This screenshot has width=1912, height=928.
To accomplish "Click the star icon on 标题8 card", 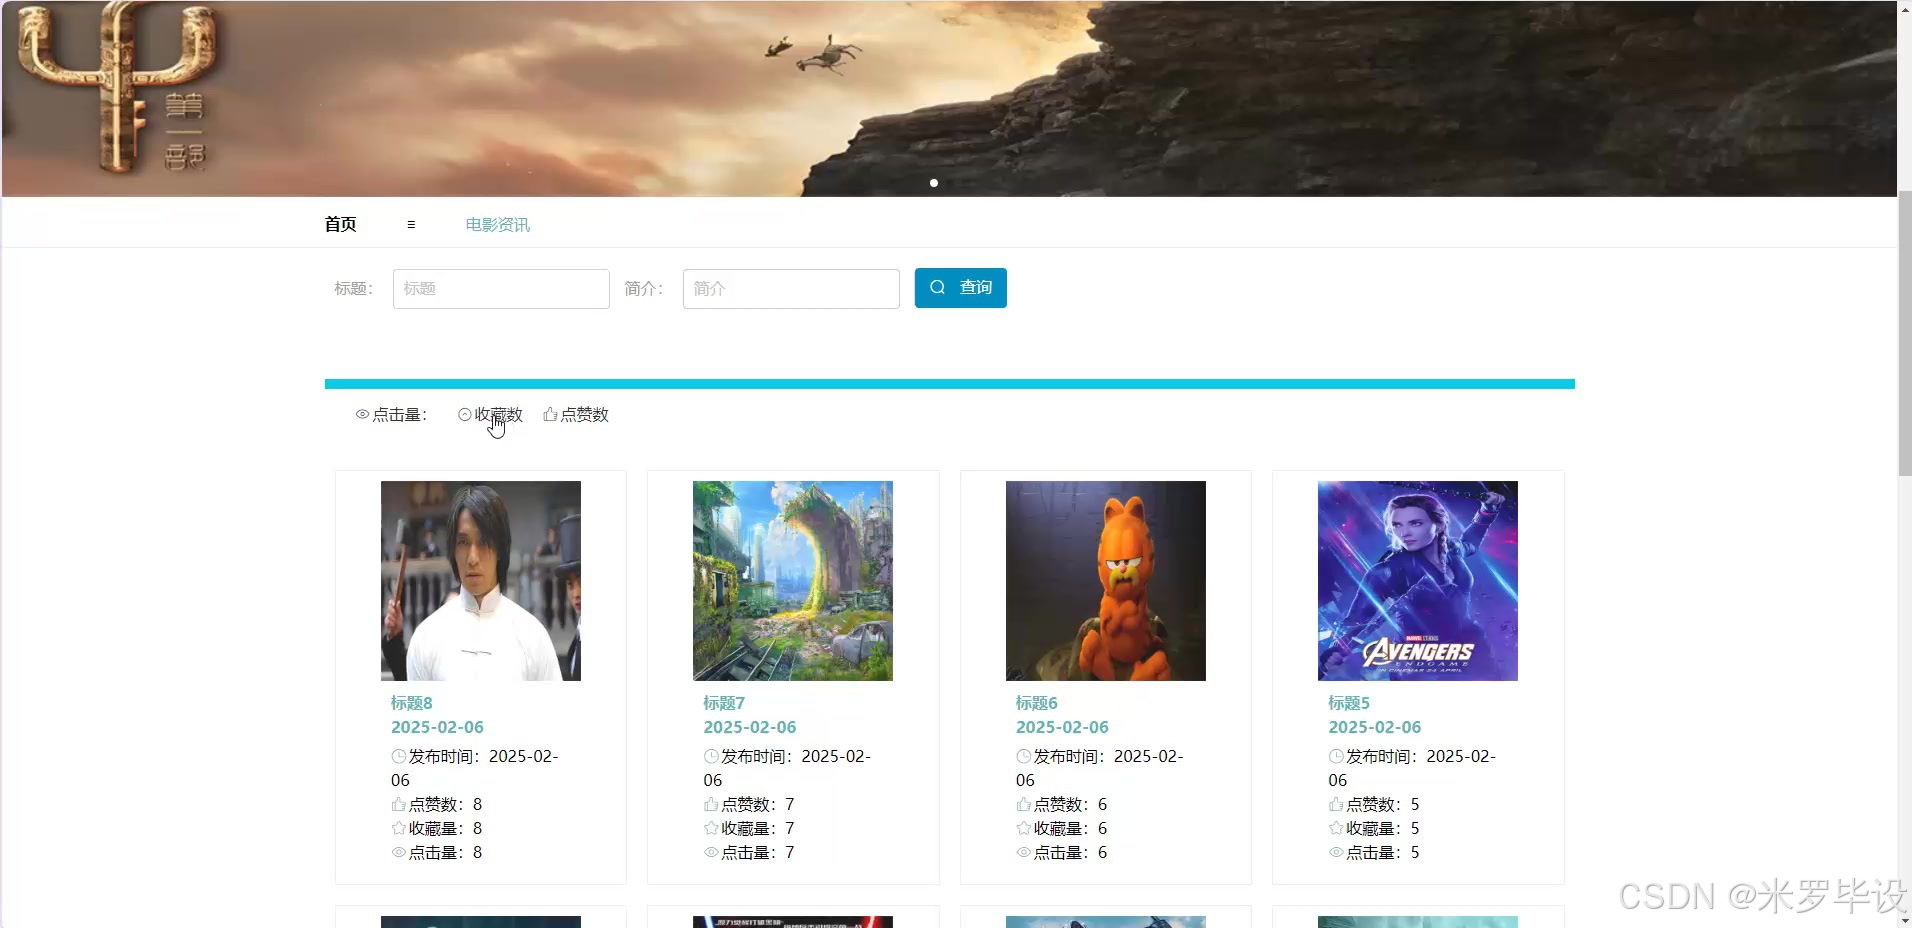I will [x=399, y=828].
